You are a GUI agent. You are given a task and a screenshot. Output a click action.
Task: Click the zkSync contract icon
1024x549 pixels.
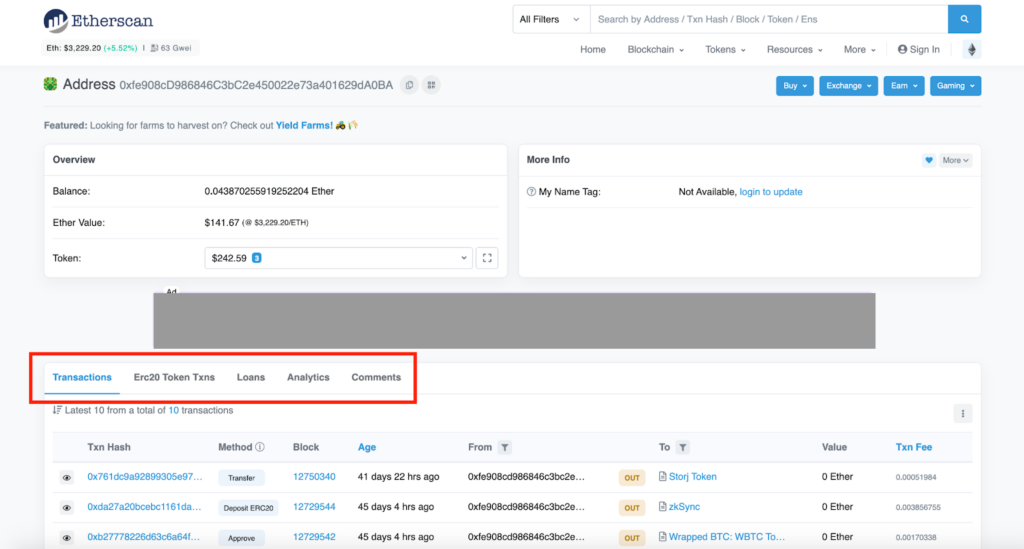pos(662,507)
